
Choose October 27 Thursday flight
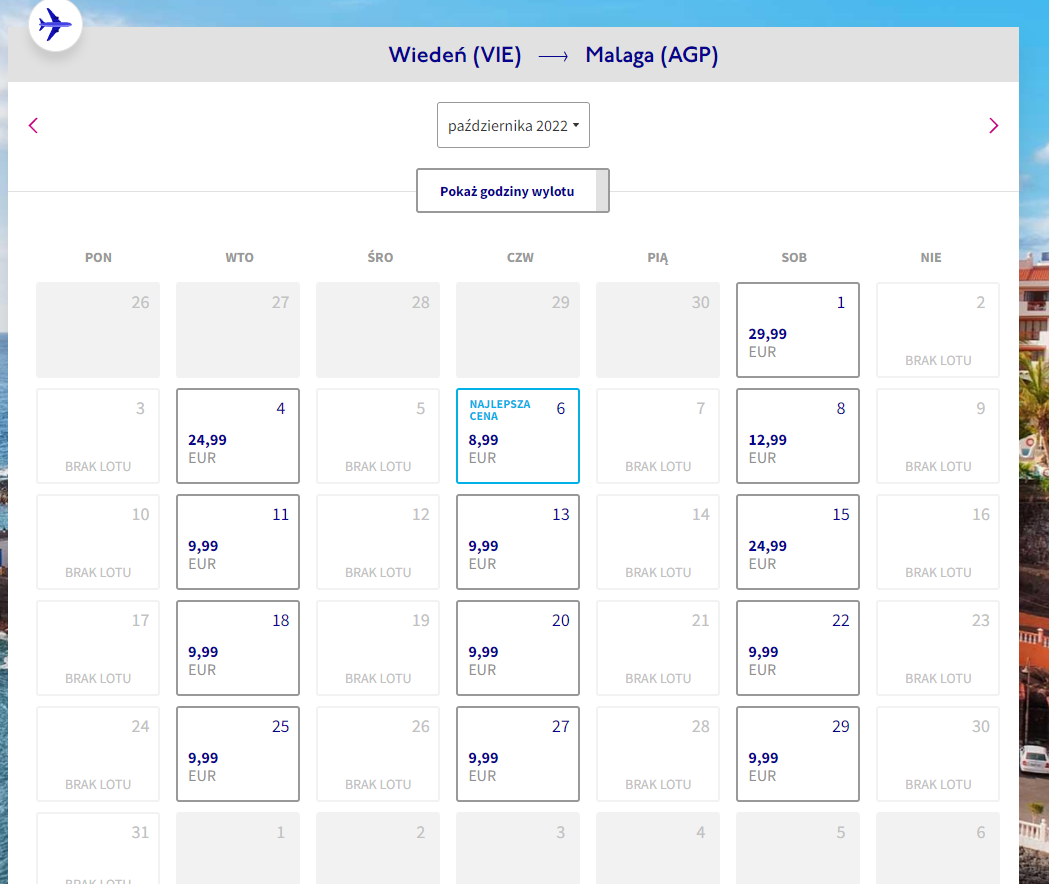tap(518, 754)
